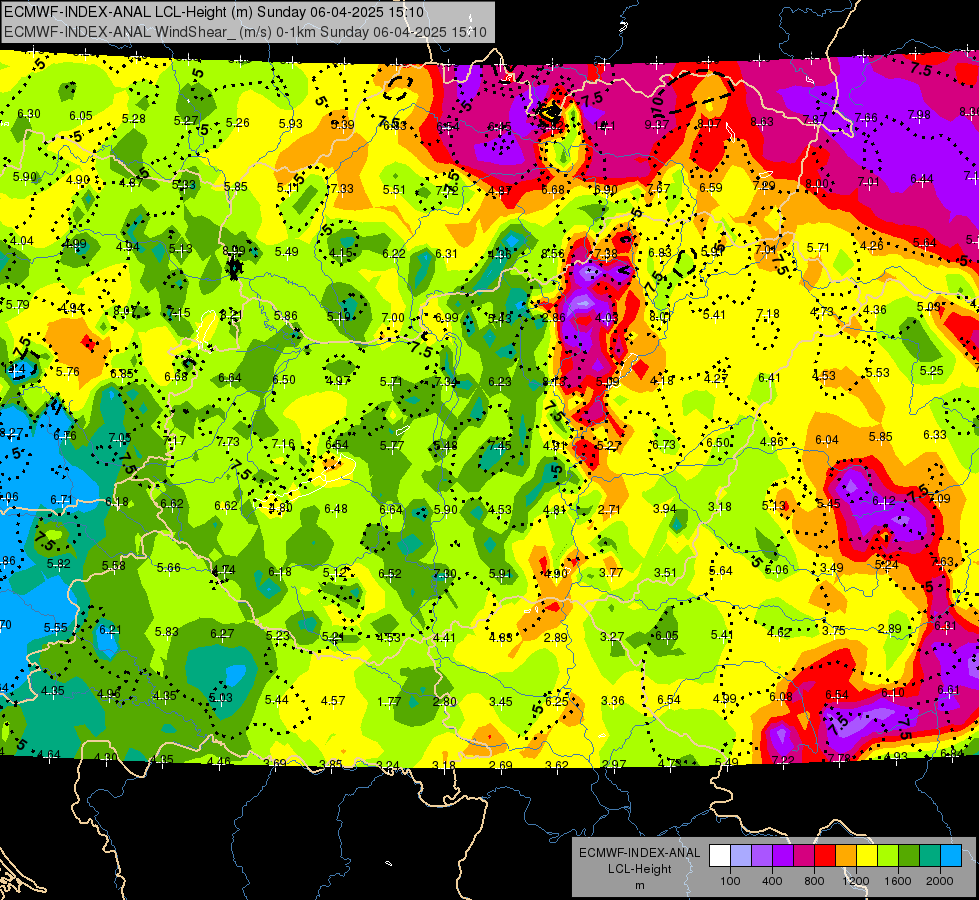Pick the teal legend swatch left of the 2000 tick
Image resolution: width=979 pixels, height=900 pixels.
pos(930,856)
